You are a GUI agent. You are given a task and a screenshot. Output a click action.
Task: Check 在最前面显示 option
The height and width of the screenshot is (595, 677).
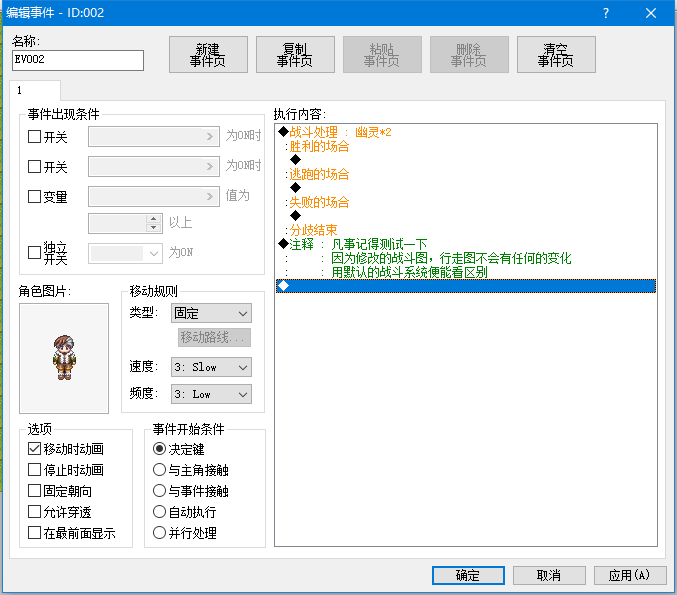34,533
